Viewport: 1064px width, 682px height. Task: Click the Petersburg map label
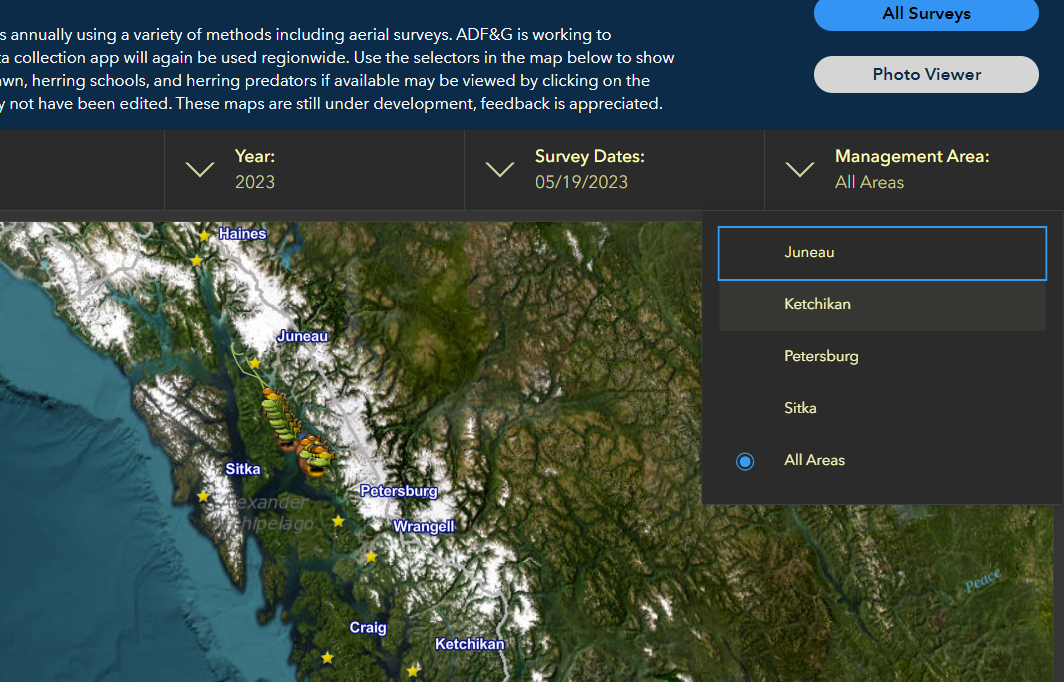pos(399,491)
